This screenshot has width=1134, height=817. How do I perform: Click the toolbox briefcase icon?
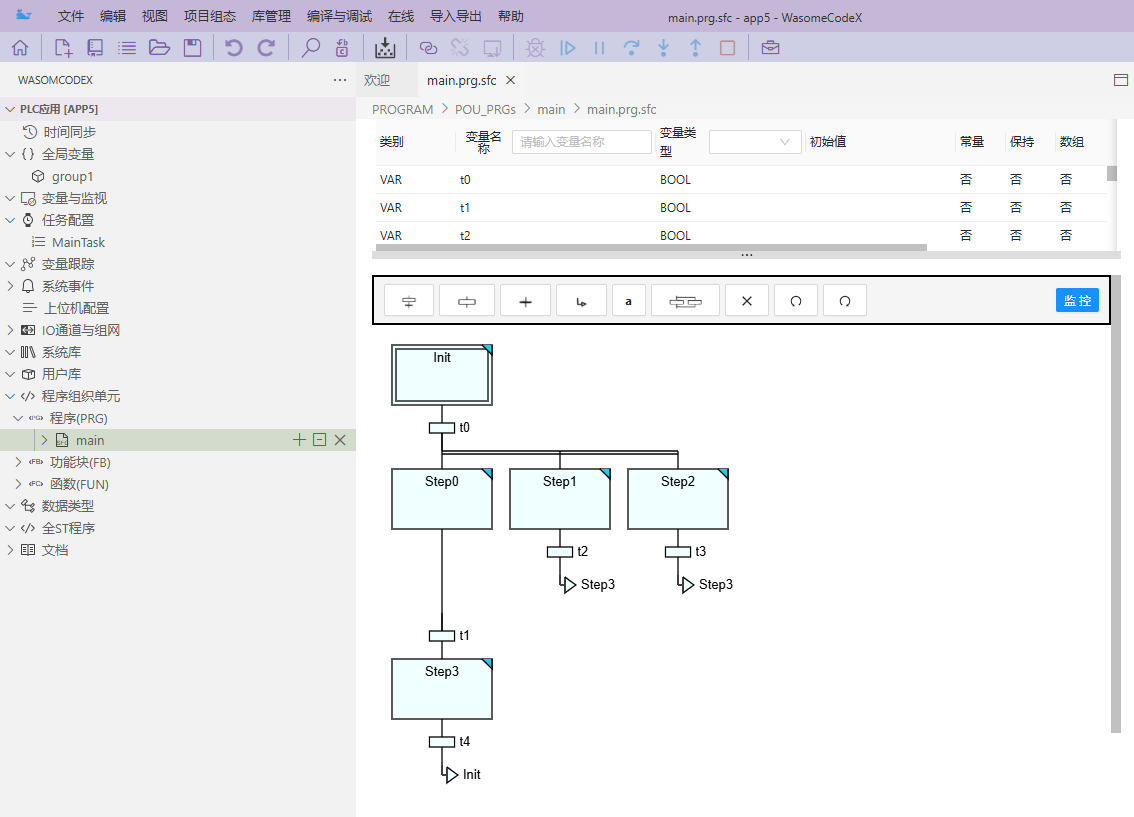[x=770, y=48]
